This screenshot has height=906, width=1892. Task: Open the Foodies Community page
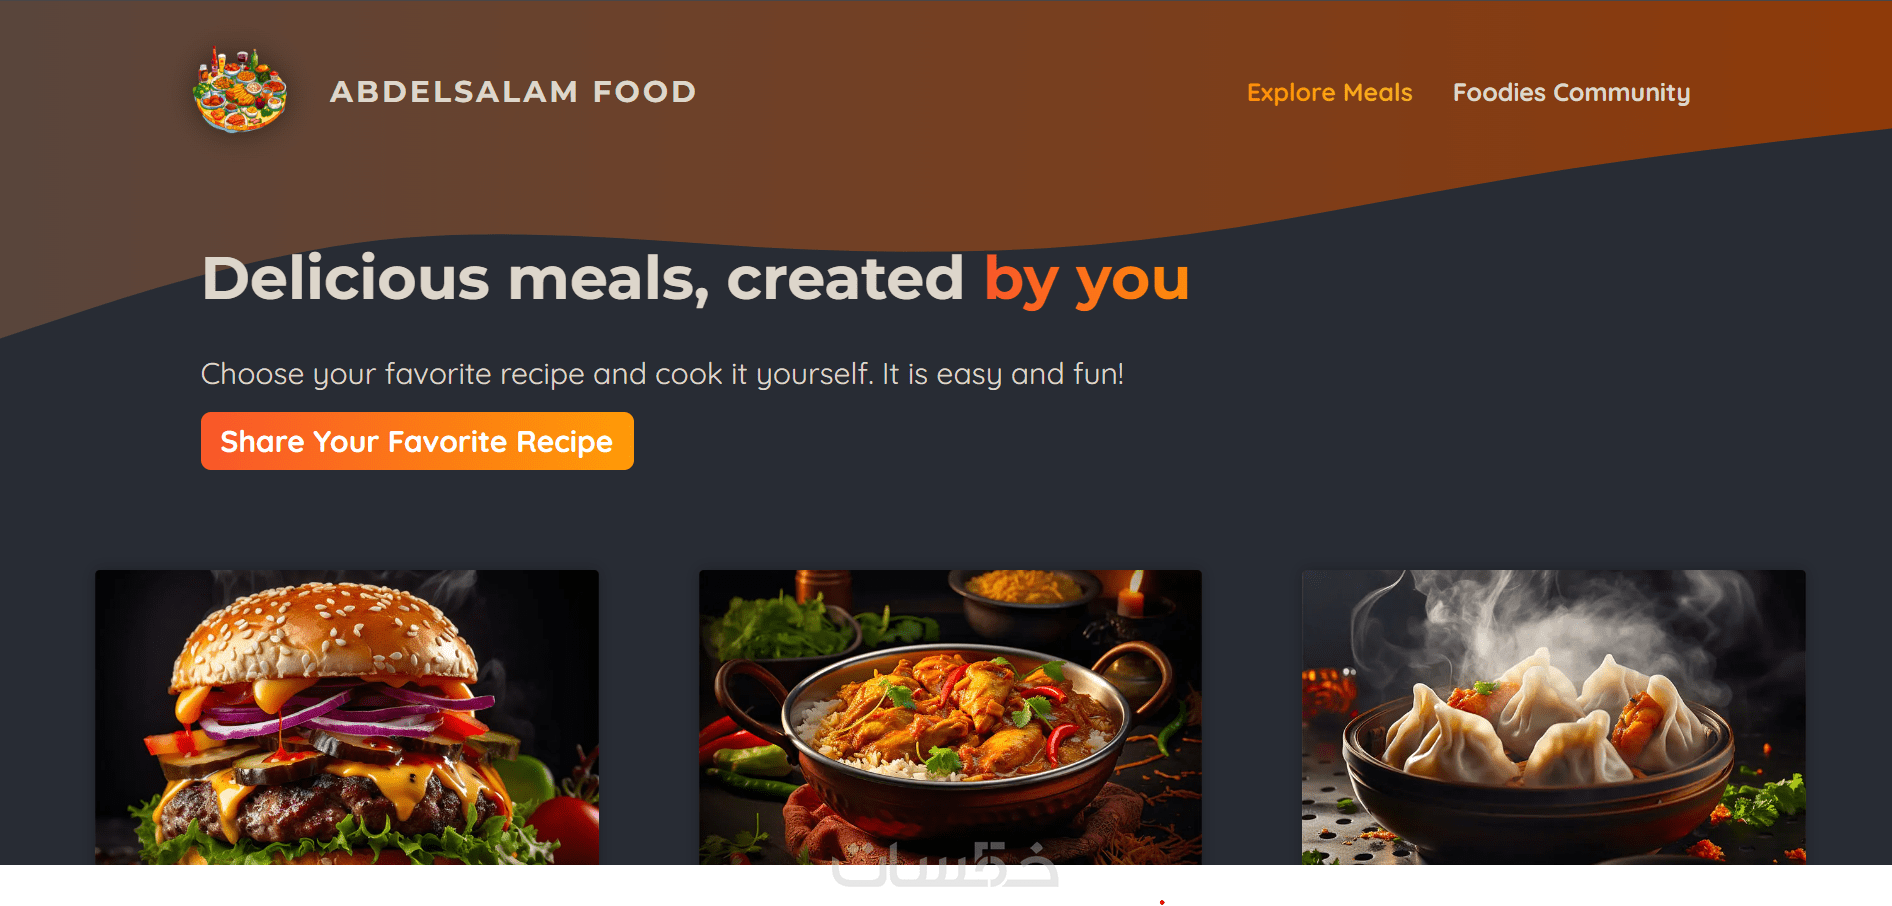(1571, 92)
